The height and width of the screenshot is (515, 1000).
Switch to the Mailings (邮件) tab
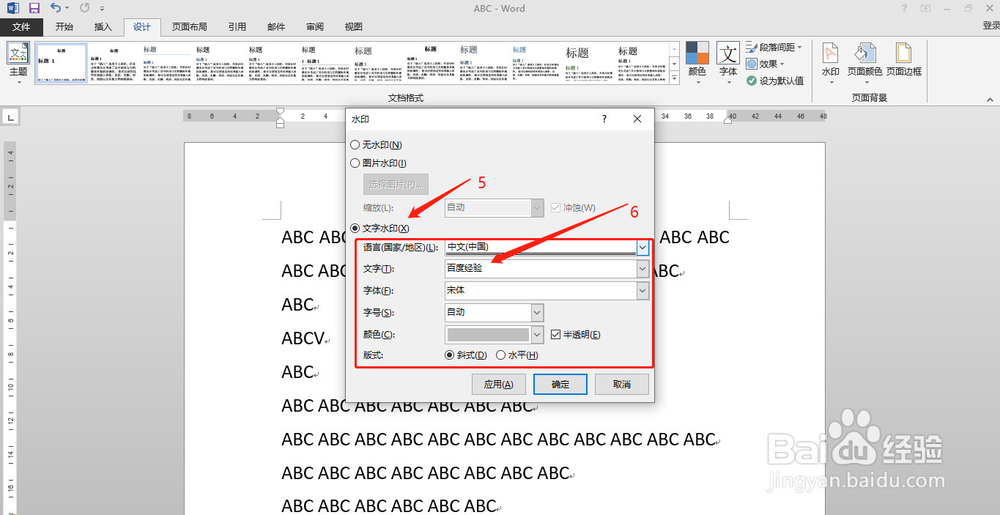[276, 27]
